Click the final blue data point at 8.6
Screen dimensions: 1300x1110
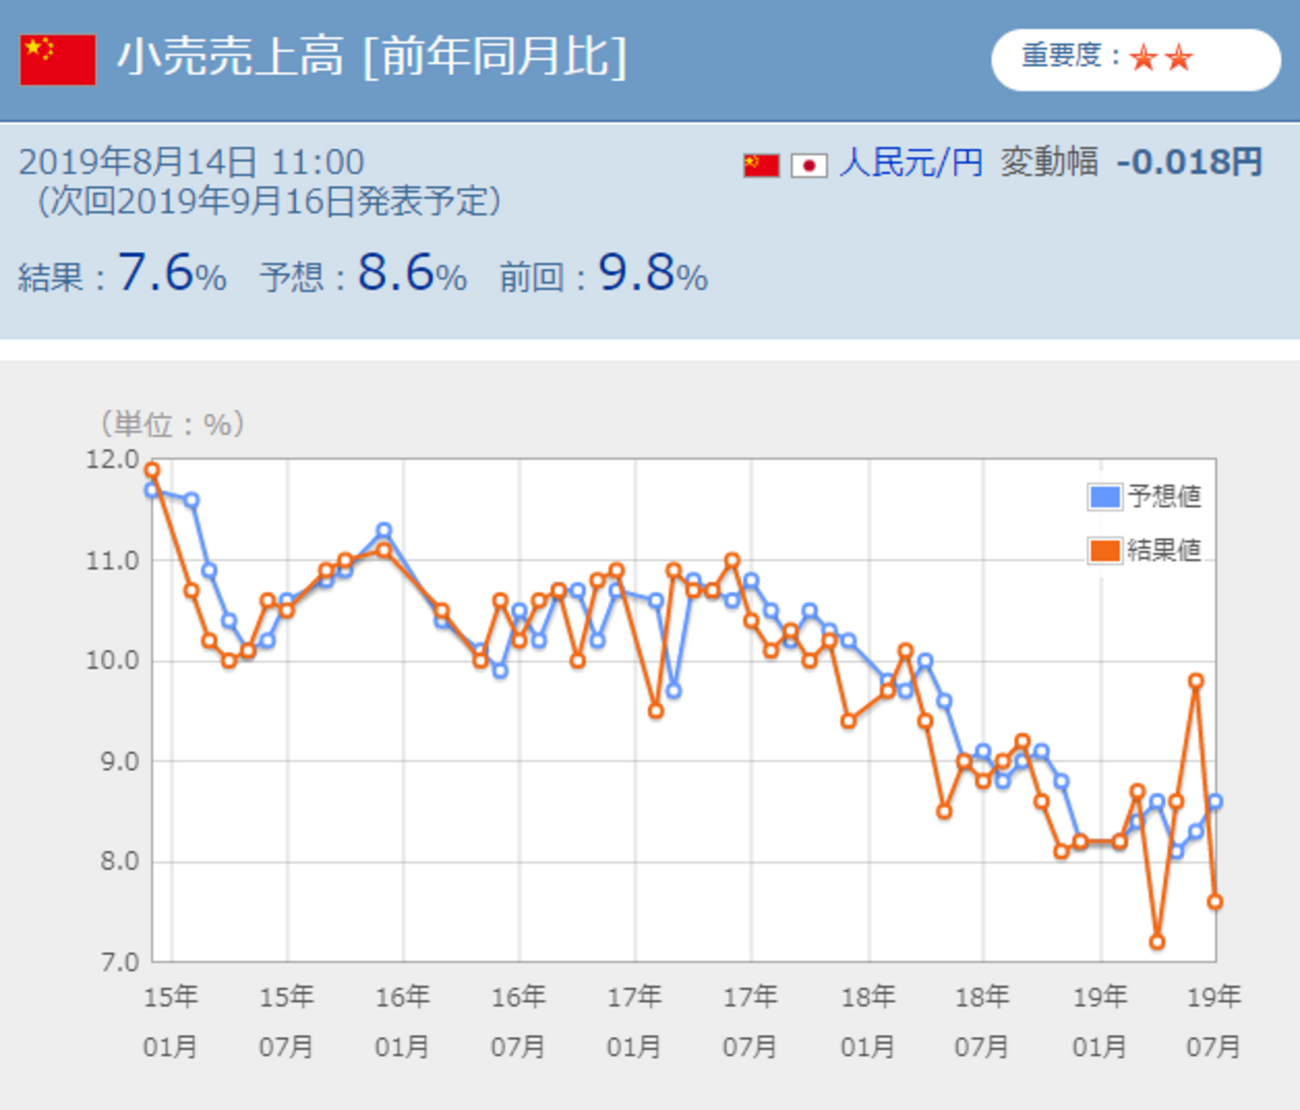click(x=1215, y=801)
